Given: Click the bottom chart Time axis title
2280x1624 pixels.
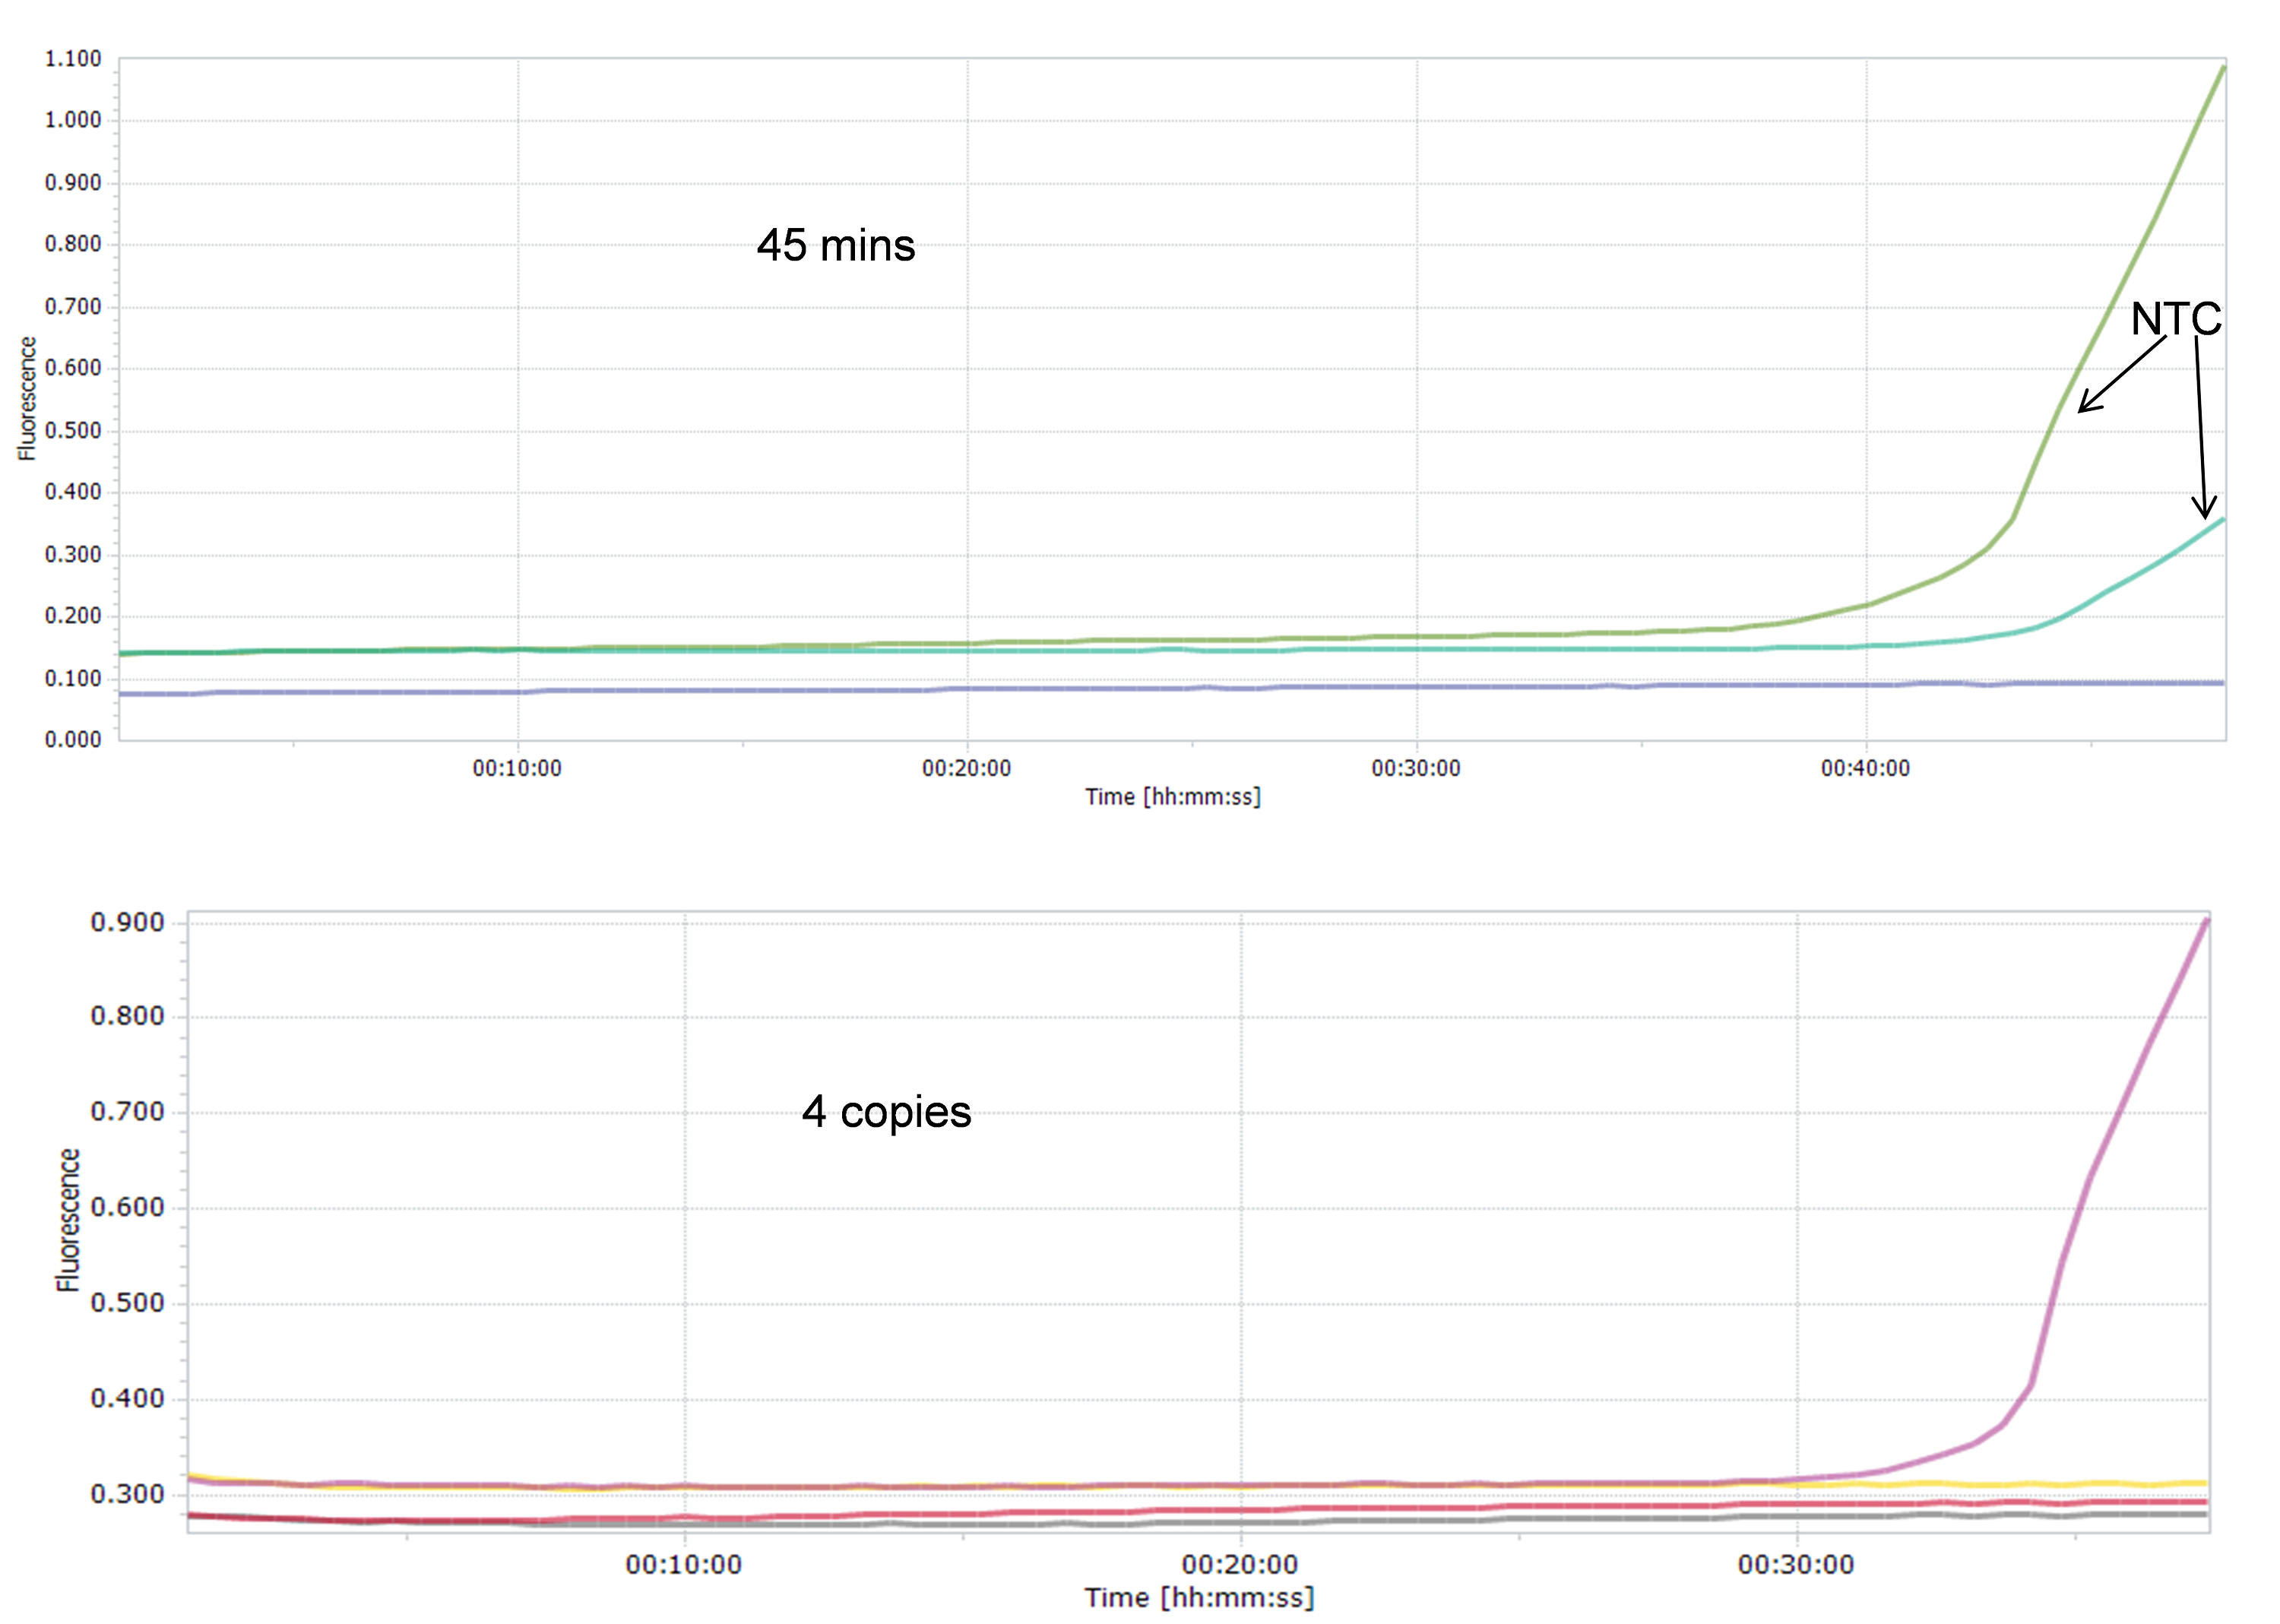Looking at the screenshot, I should (x=1199, y=1598).
